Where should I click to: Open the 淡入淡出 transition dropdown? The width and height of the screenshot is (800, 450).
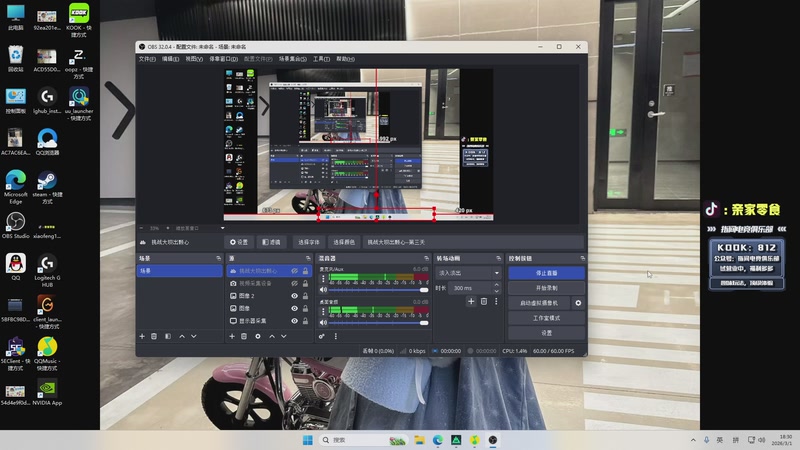pos(468,273)
